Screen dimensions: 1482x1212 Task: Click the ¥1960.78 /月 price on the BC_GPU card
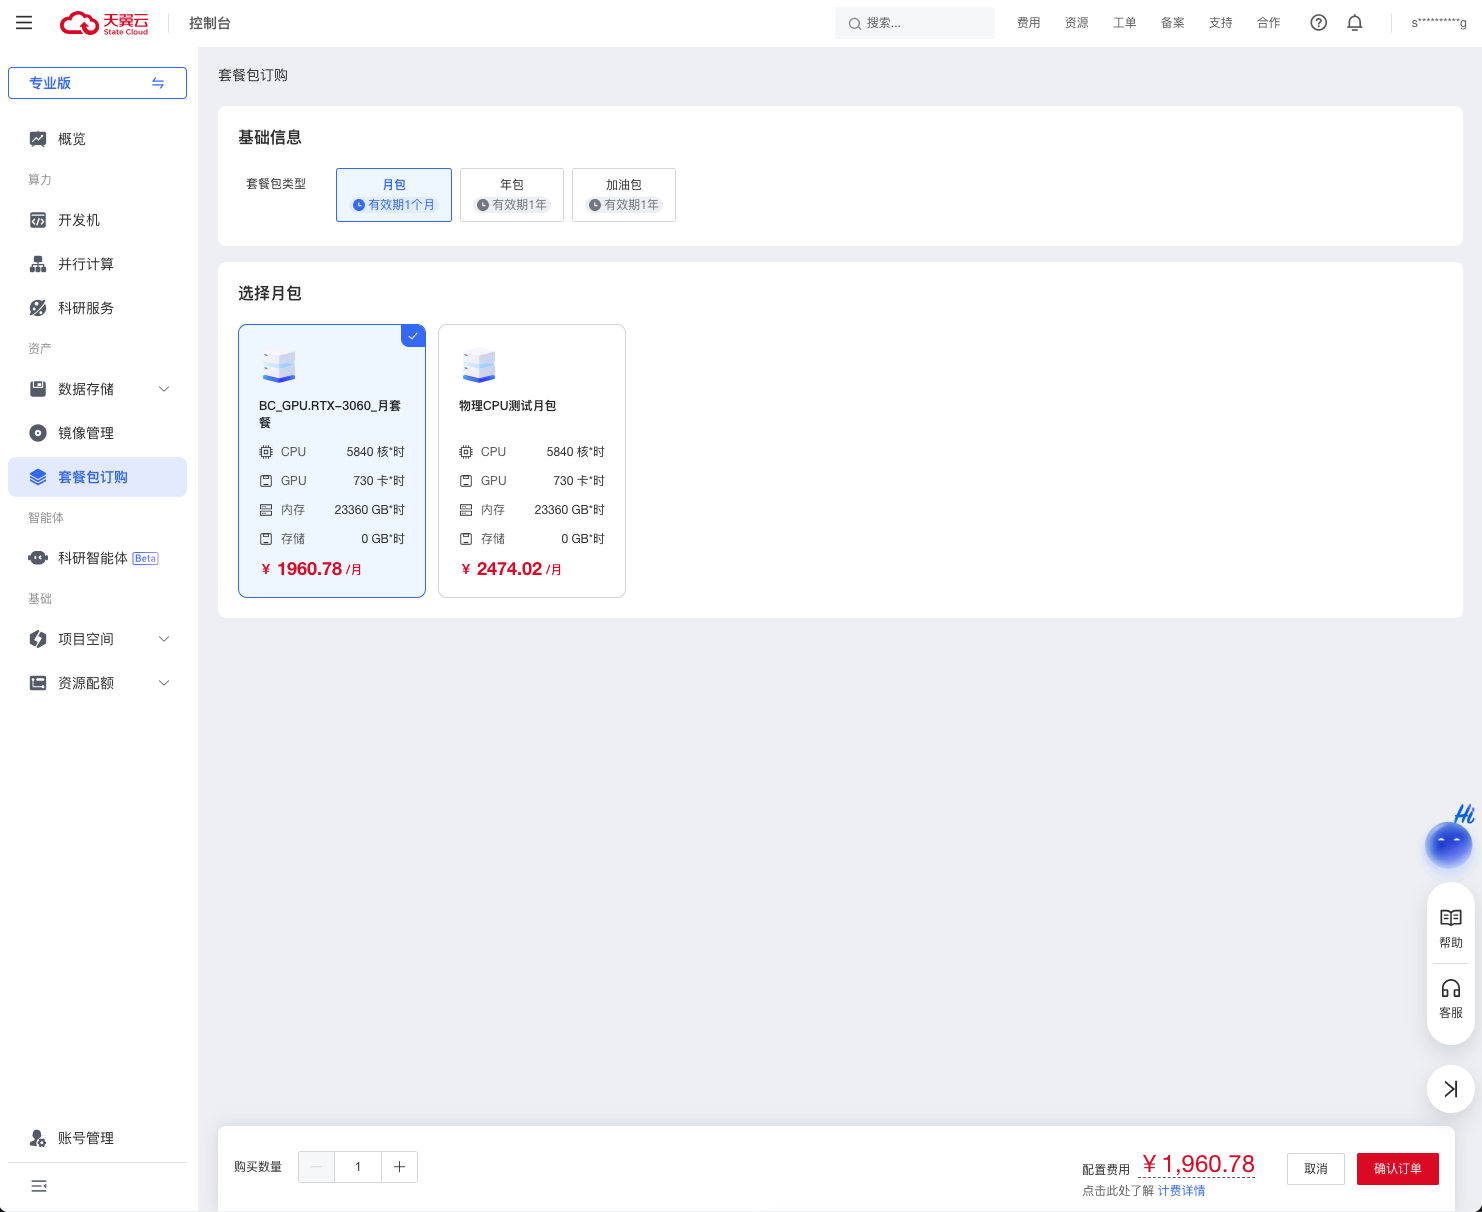point(311,569)
